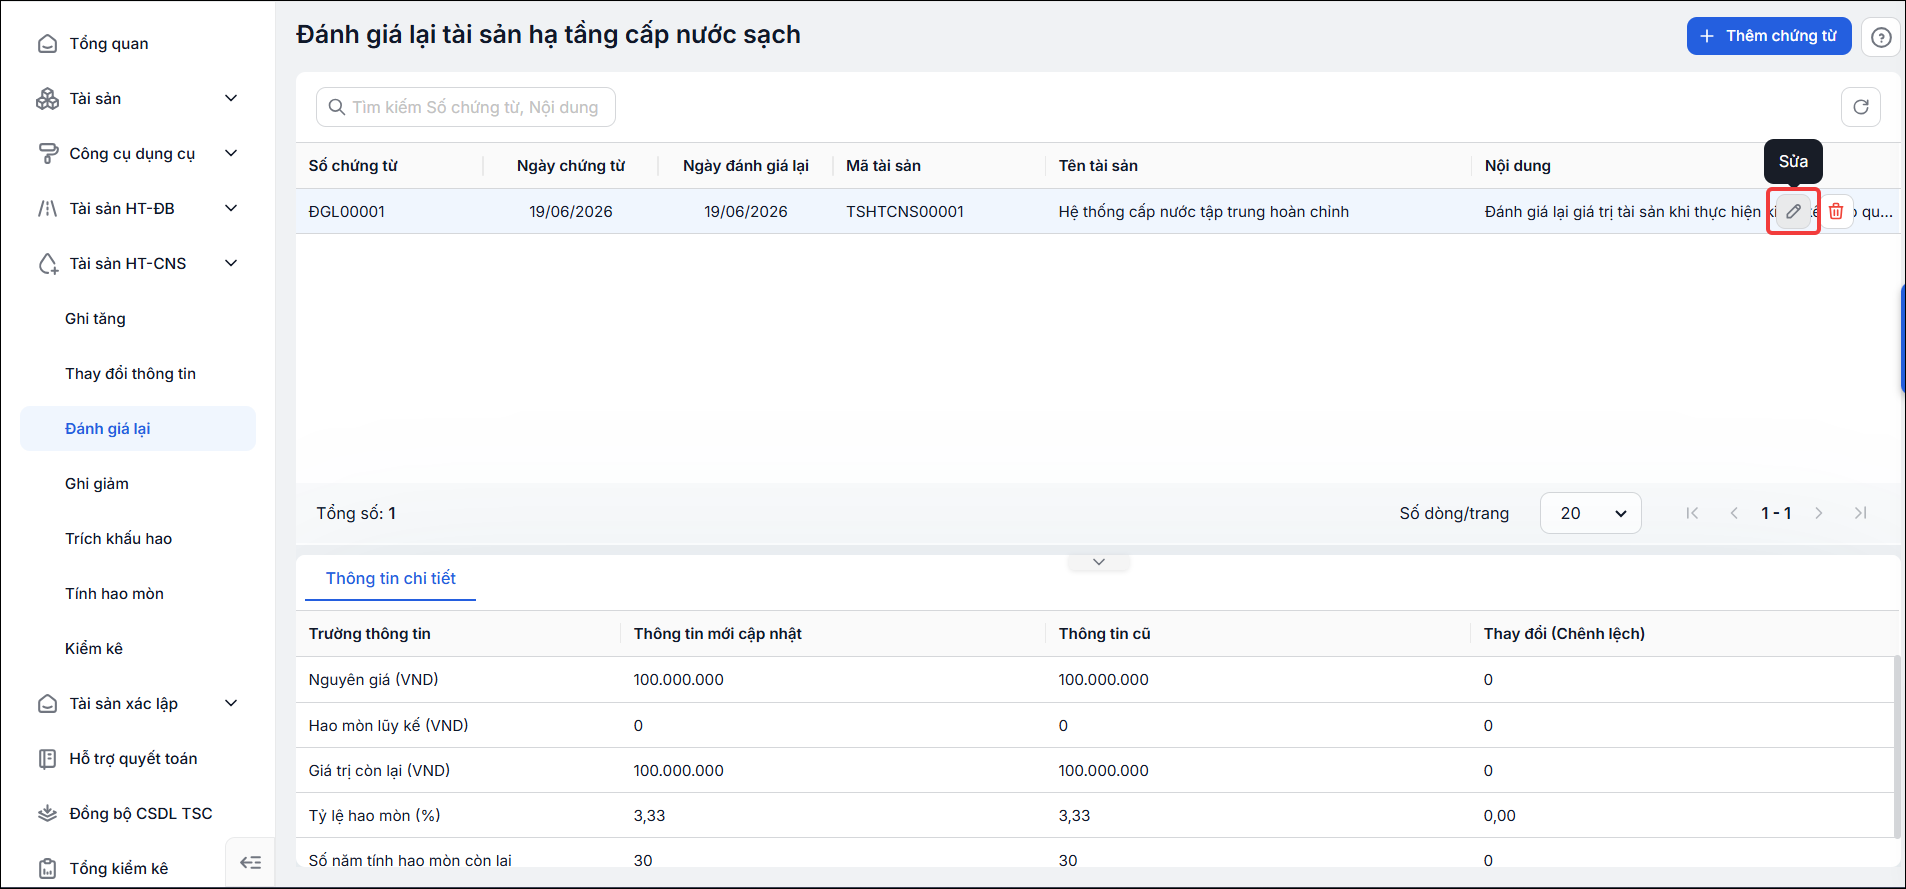Go to first page arrow

1692,513
